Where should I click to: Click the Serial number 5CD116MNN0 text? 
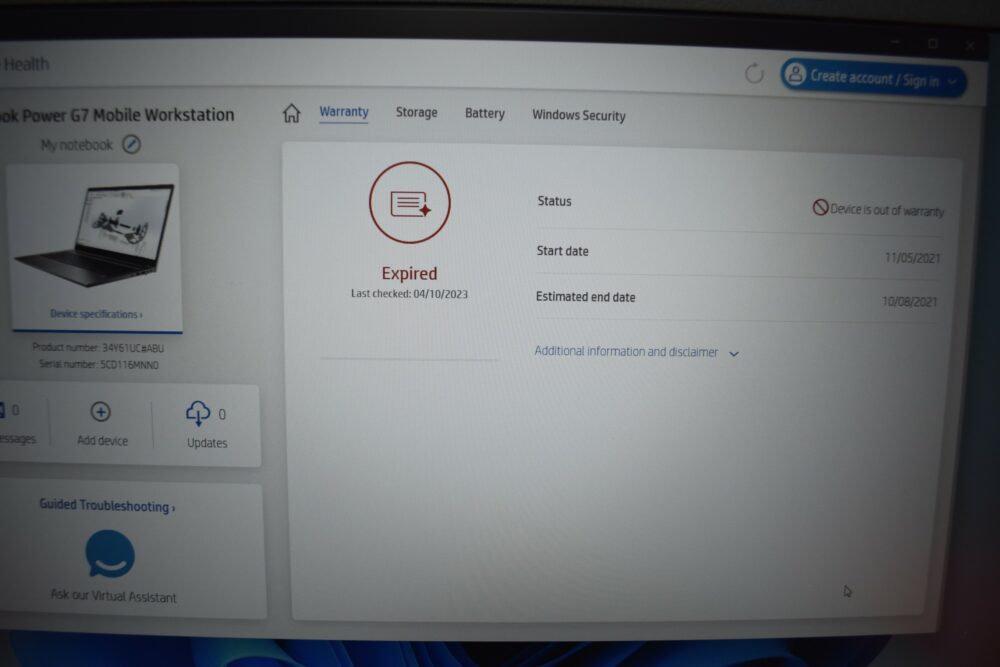(98, 365)
